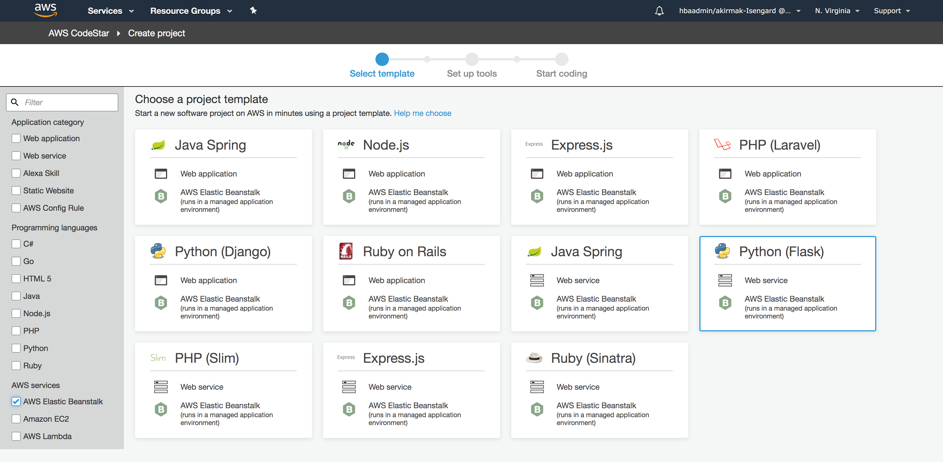Check the HTML 5 checkbox
Screen dimensions: 943x462
pyautogui.click(x=16, y=279)
